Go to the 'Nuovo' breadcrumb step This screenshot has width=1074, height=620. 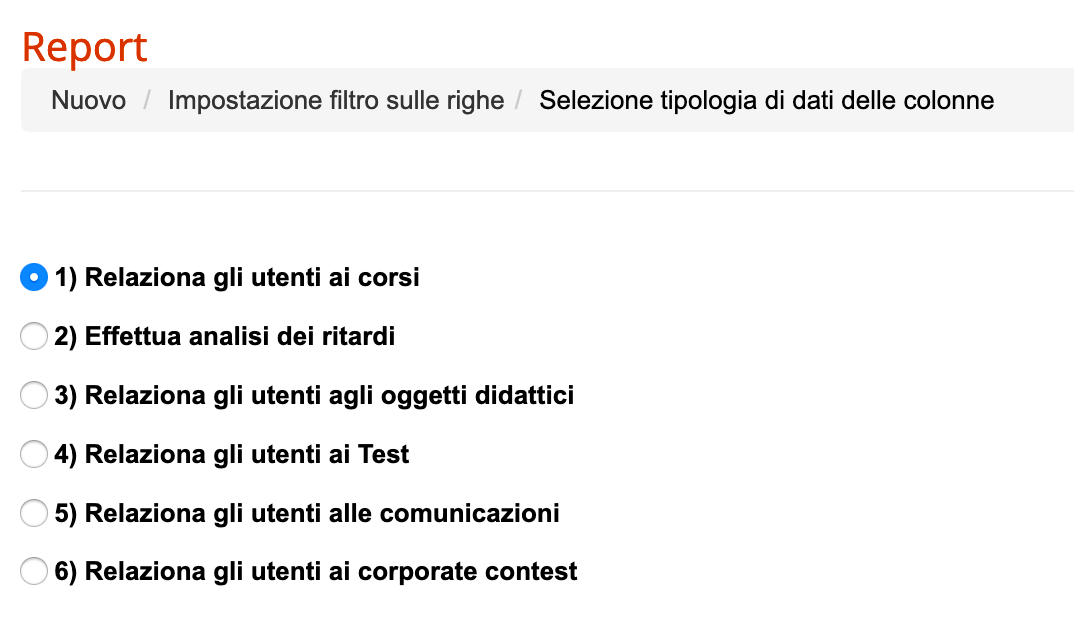89,100
